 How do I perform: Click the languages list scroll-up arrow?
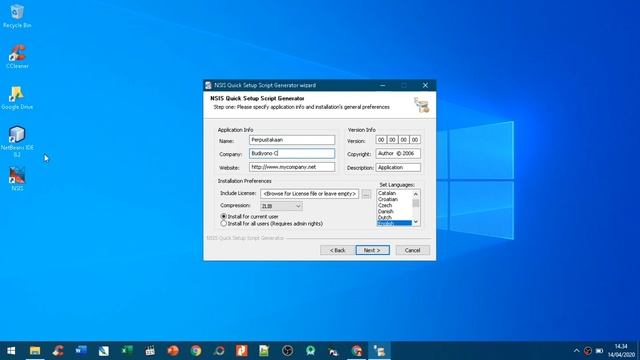click(416, 194)
